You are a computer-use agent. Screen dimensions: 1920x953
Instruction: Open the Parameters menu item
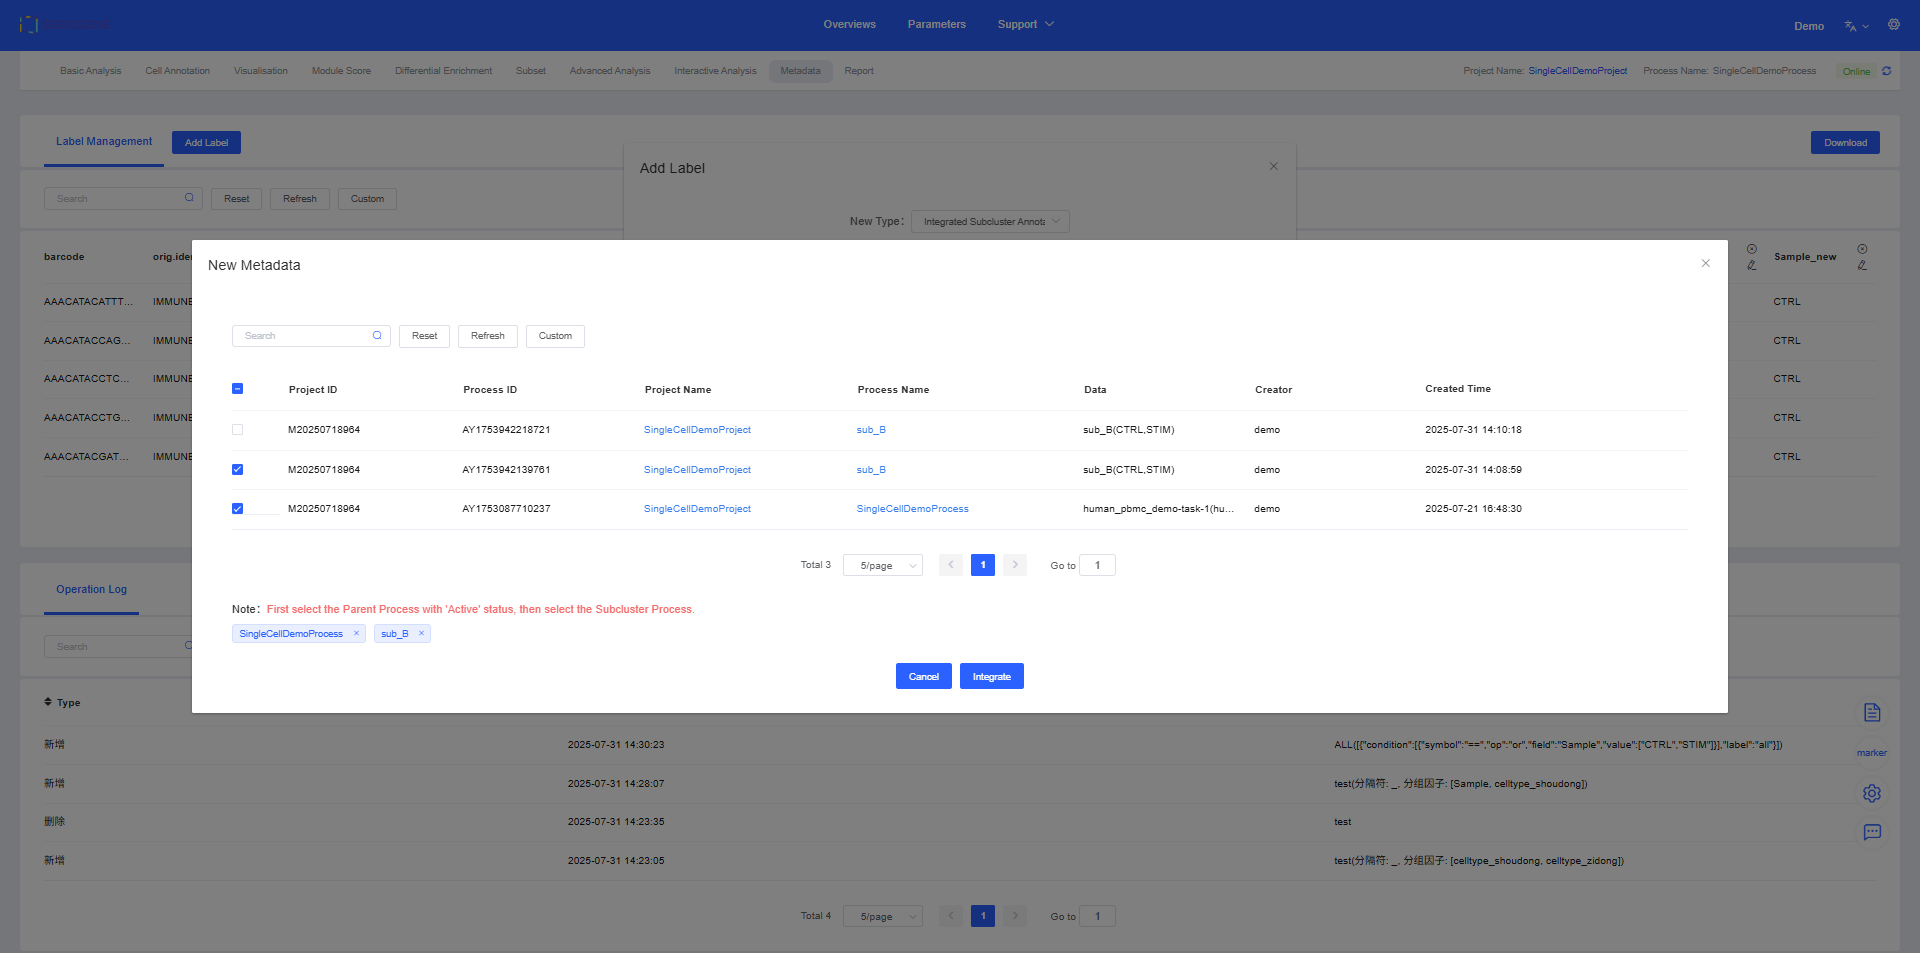[x=936, y=25]
